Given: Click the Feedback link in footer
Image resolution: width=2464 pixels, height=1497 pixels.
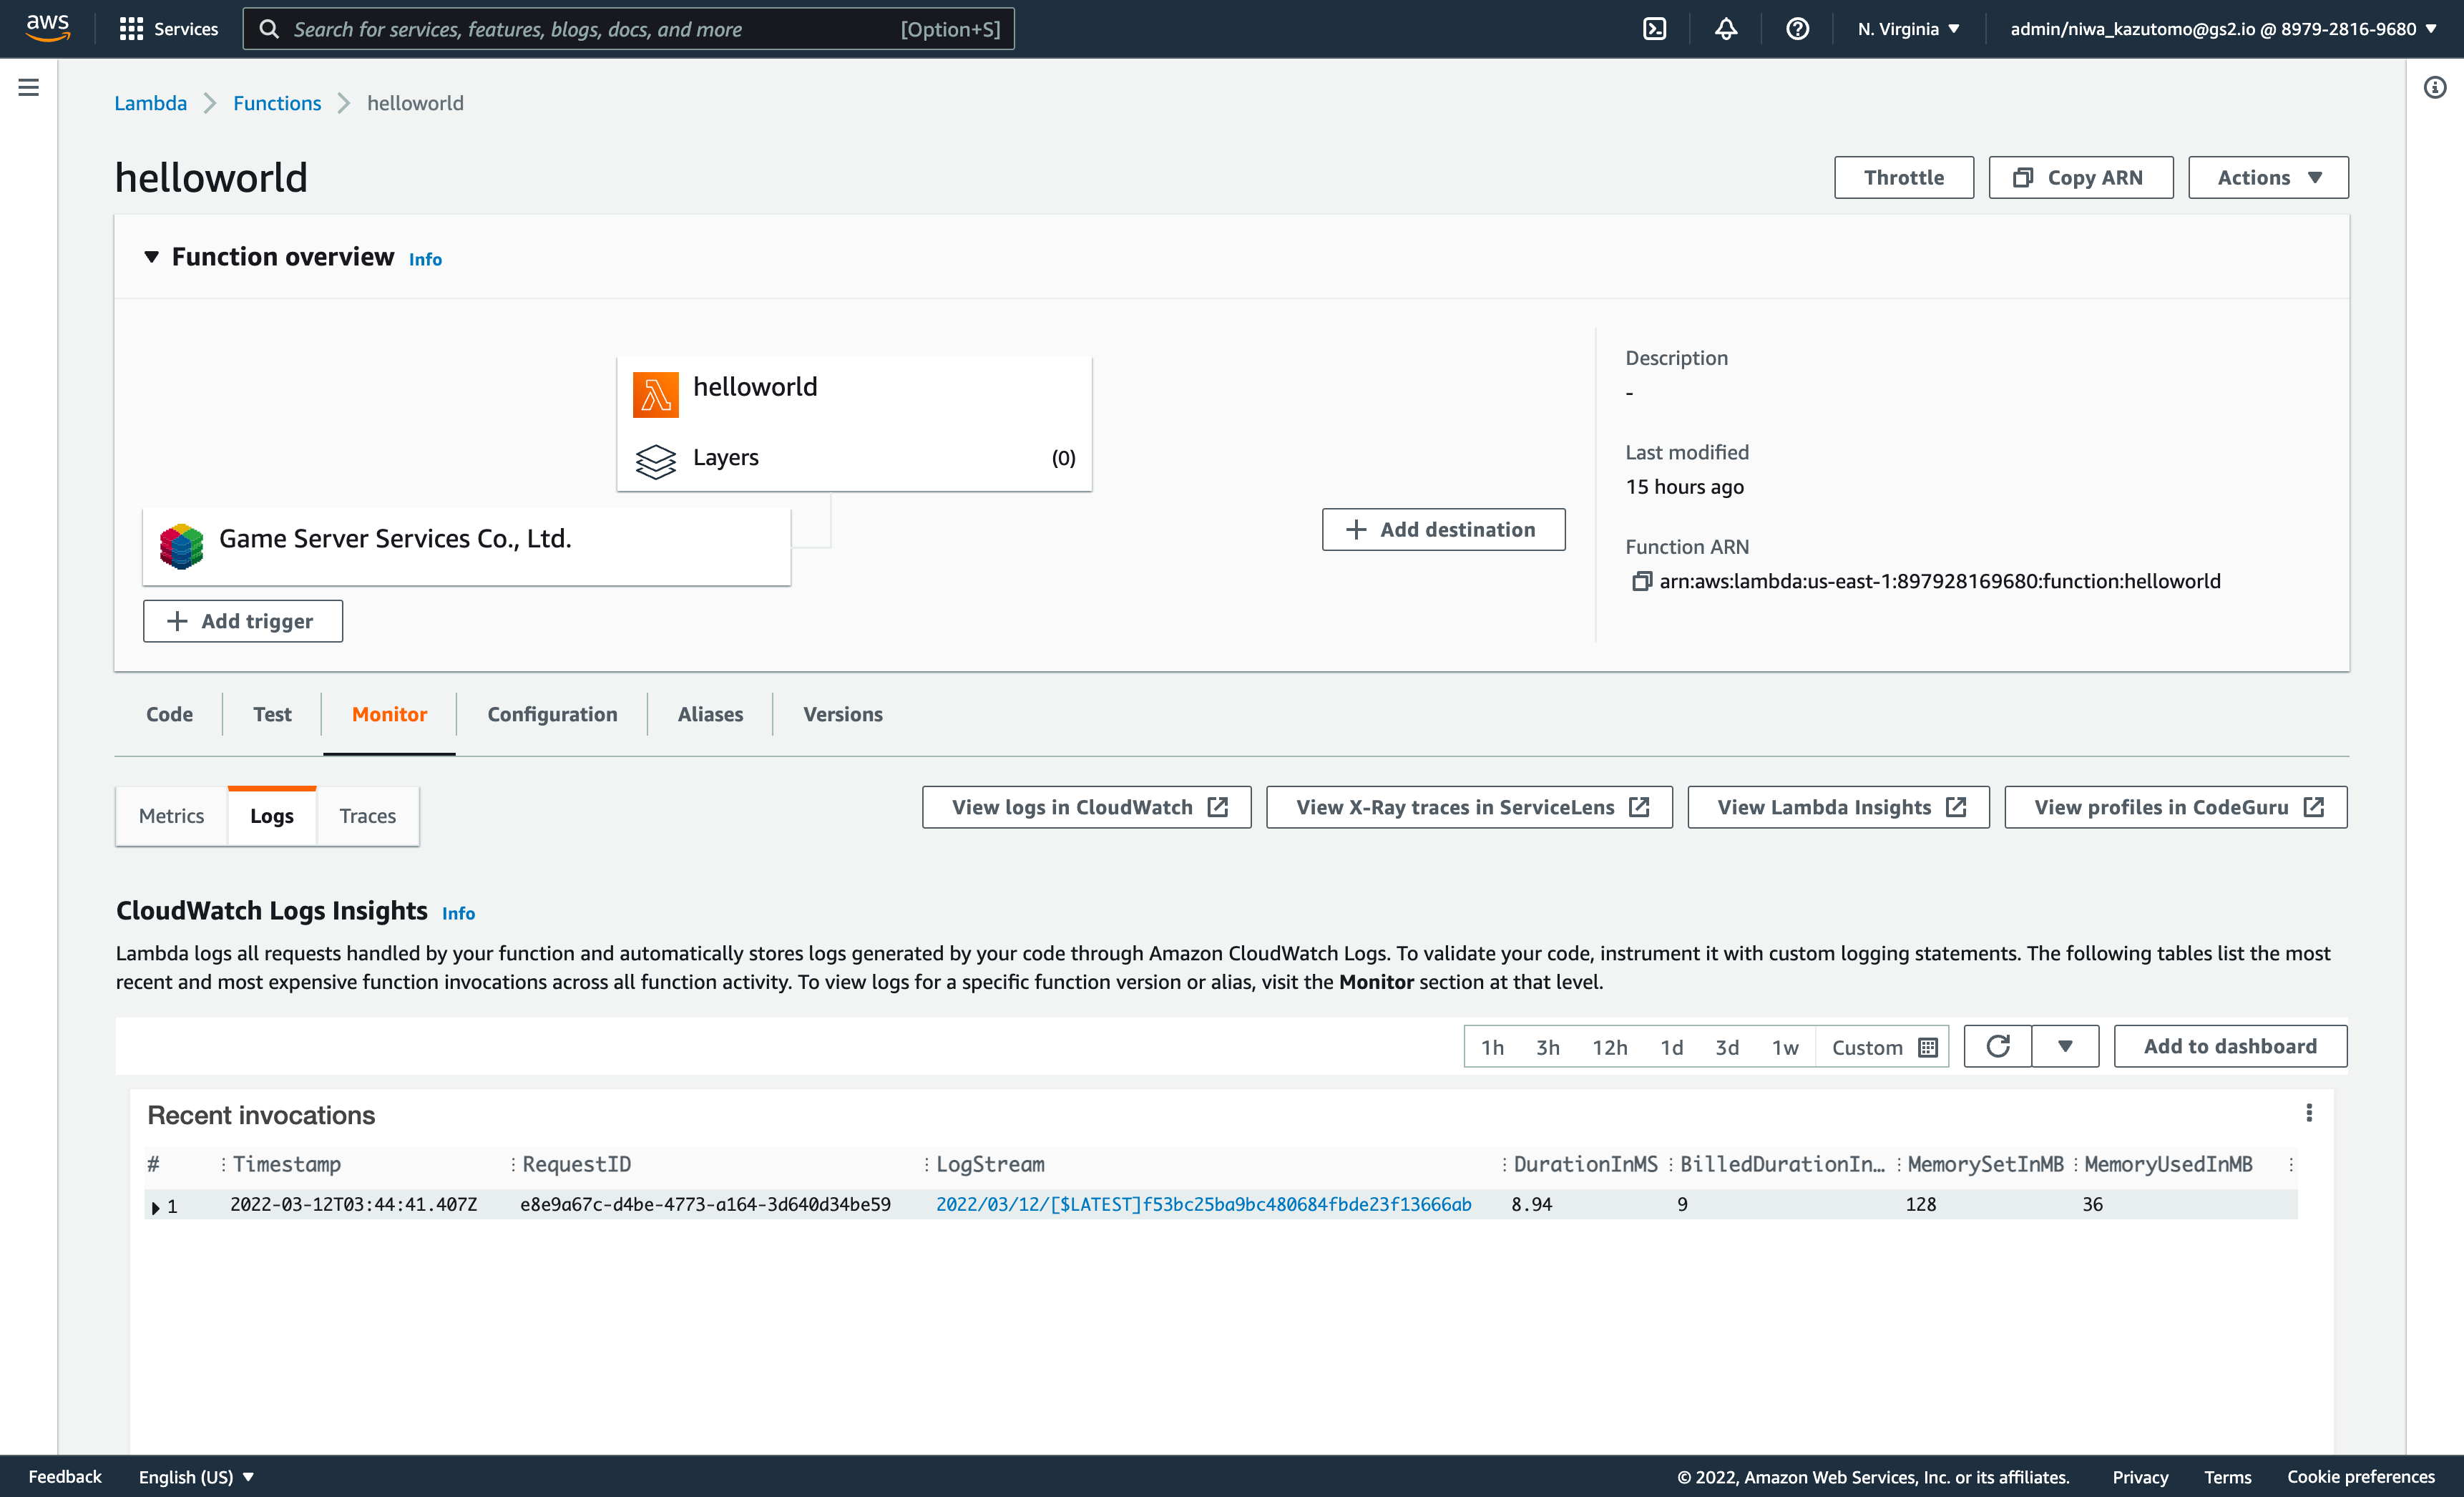Looking at the screenshot, I should point(65,1476).
